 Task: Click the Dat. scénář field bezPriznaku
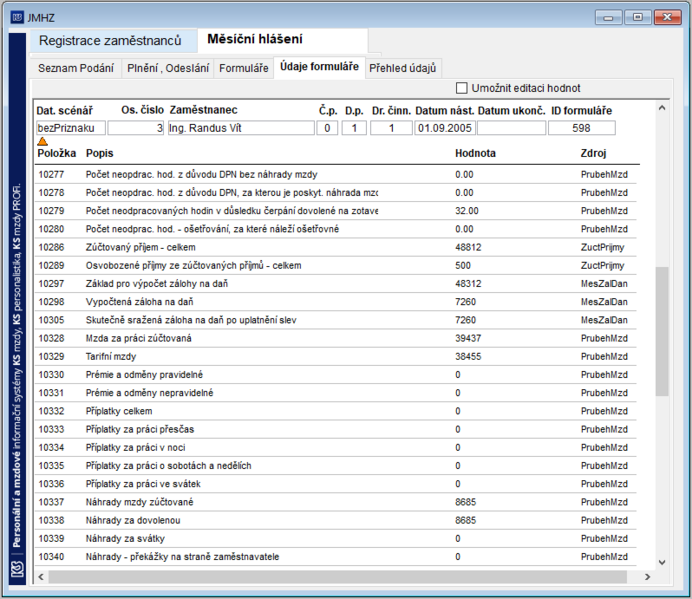point(71,128)
